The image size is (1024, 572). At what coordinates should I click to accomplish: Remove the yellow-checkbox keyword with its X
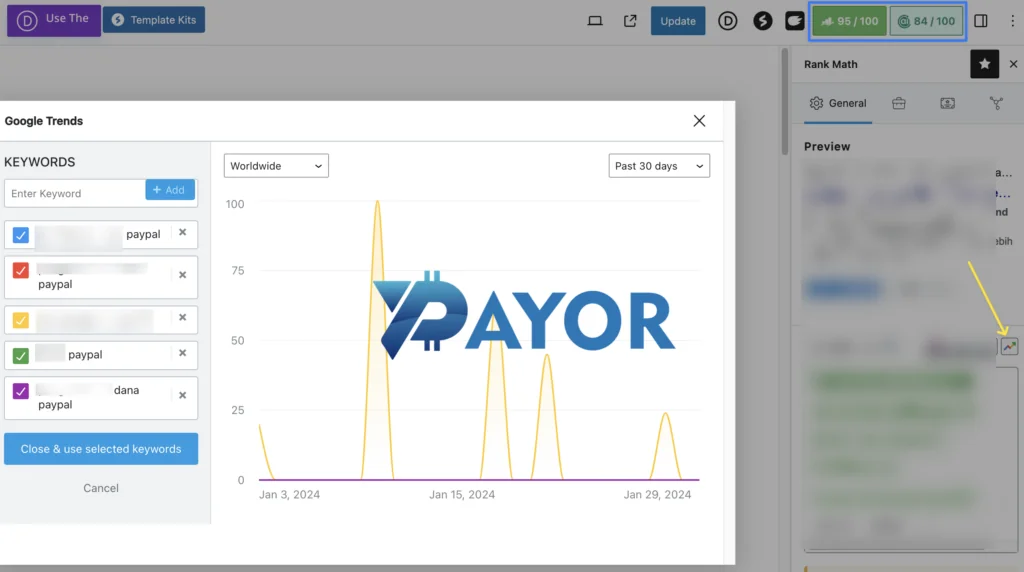183,317
